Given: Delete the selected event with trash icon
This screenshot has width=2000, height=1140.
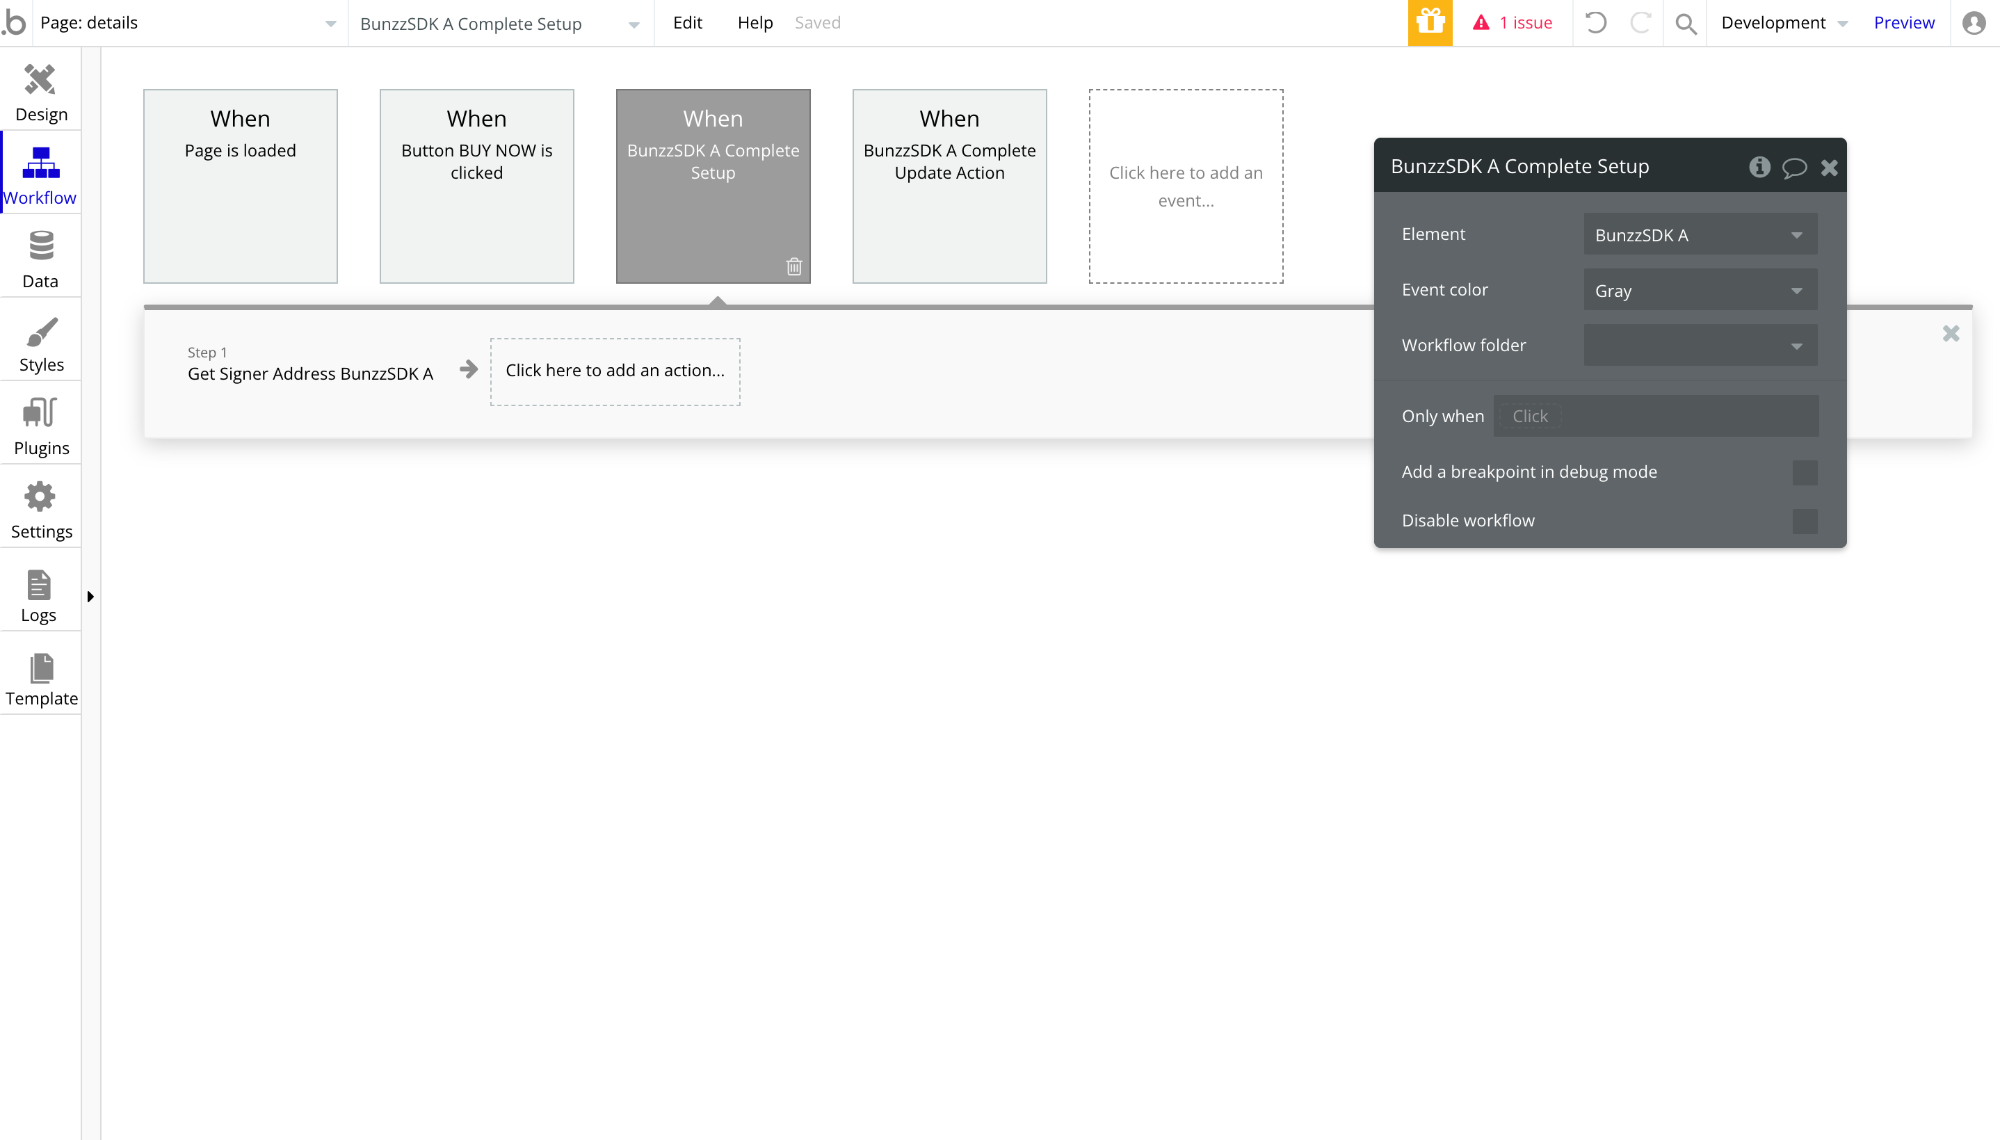Looking at the screenshot, I should click(x=794, y=267).
